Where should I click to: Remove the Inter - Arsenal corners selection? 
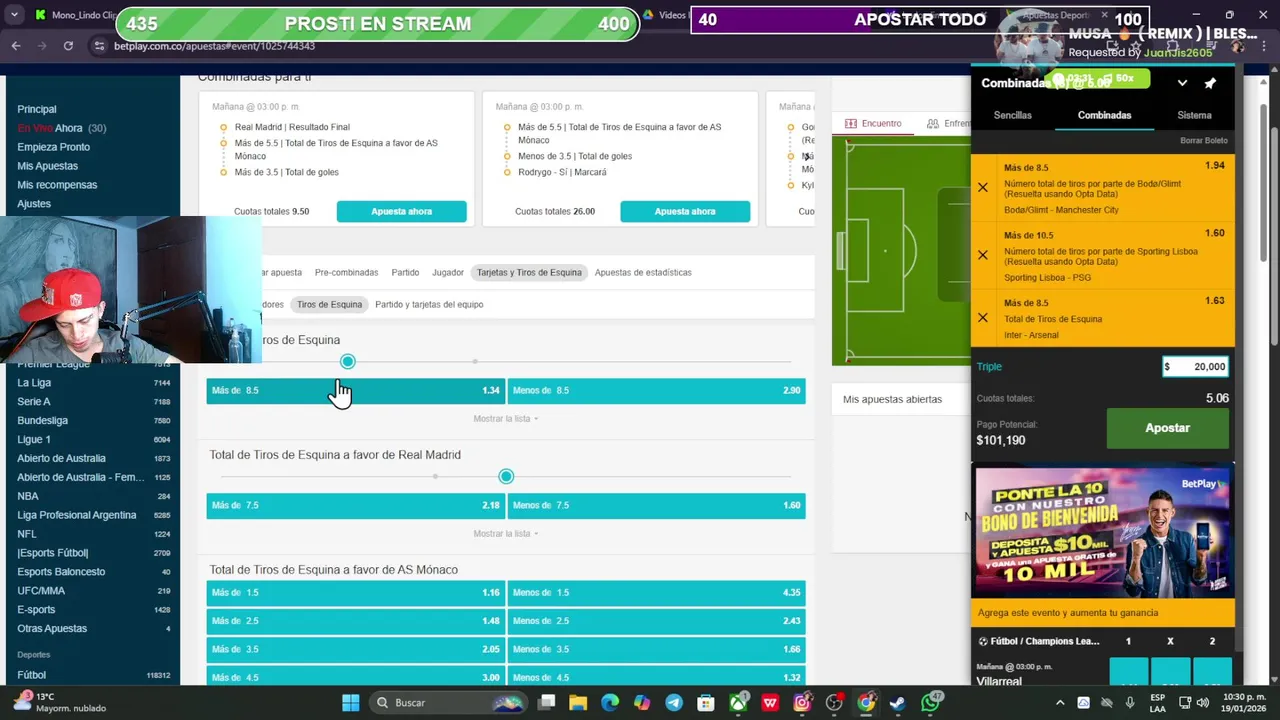tap(982, 317)
